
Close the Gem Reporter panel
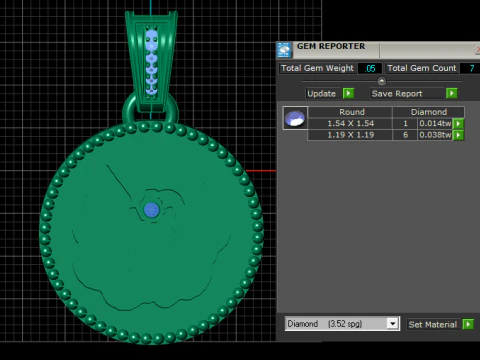pos(478,50)
